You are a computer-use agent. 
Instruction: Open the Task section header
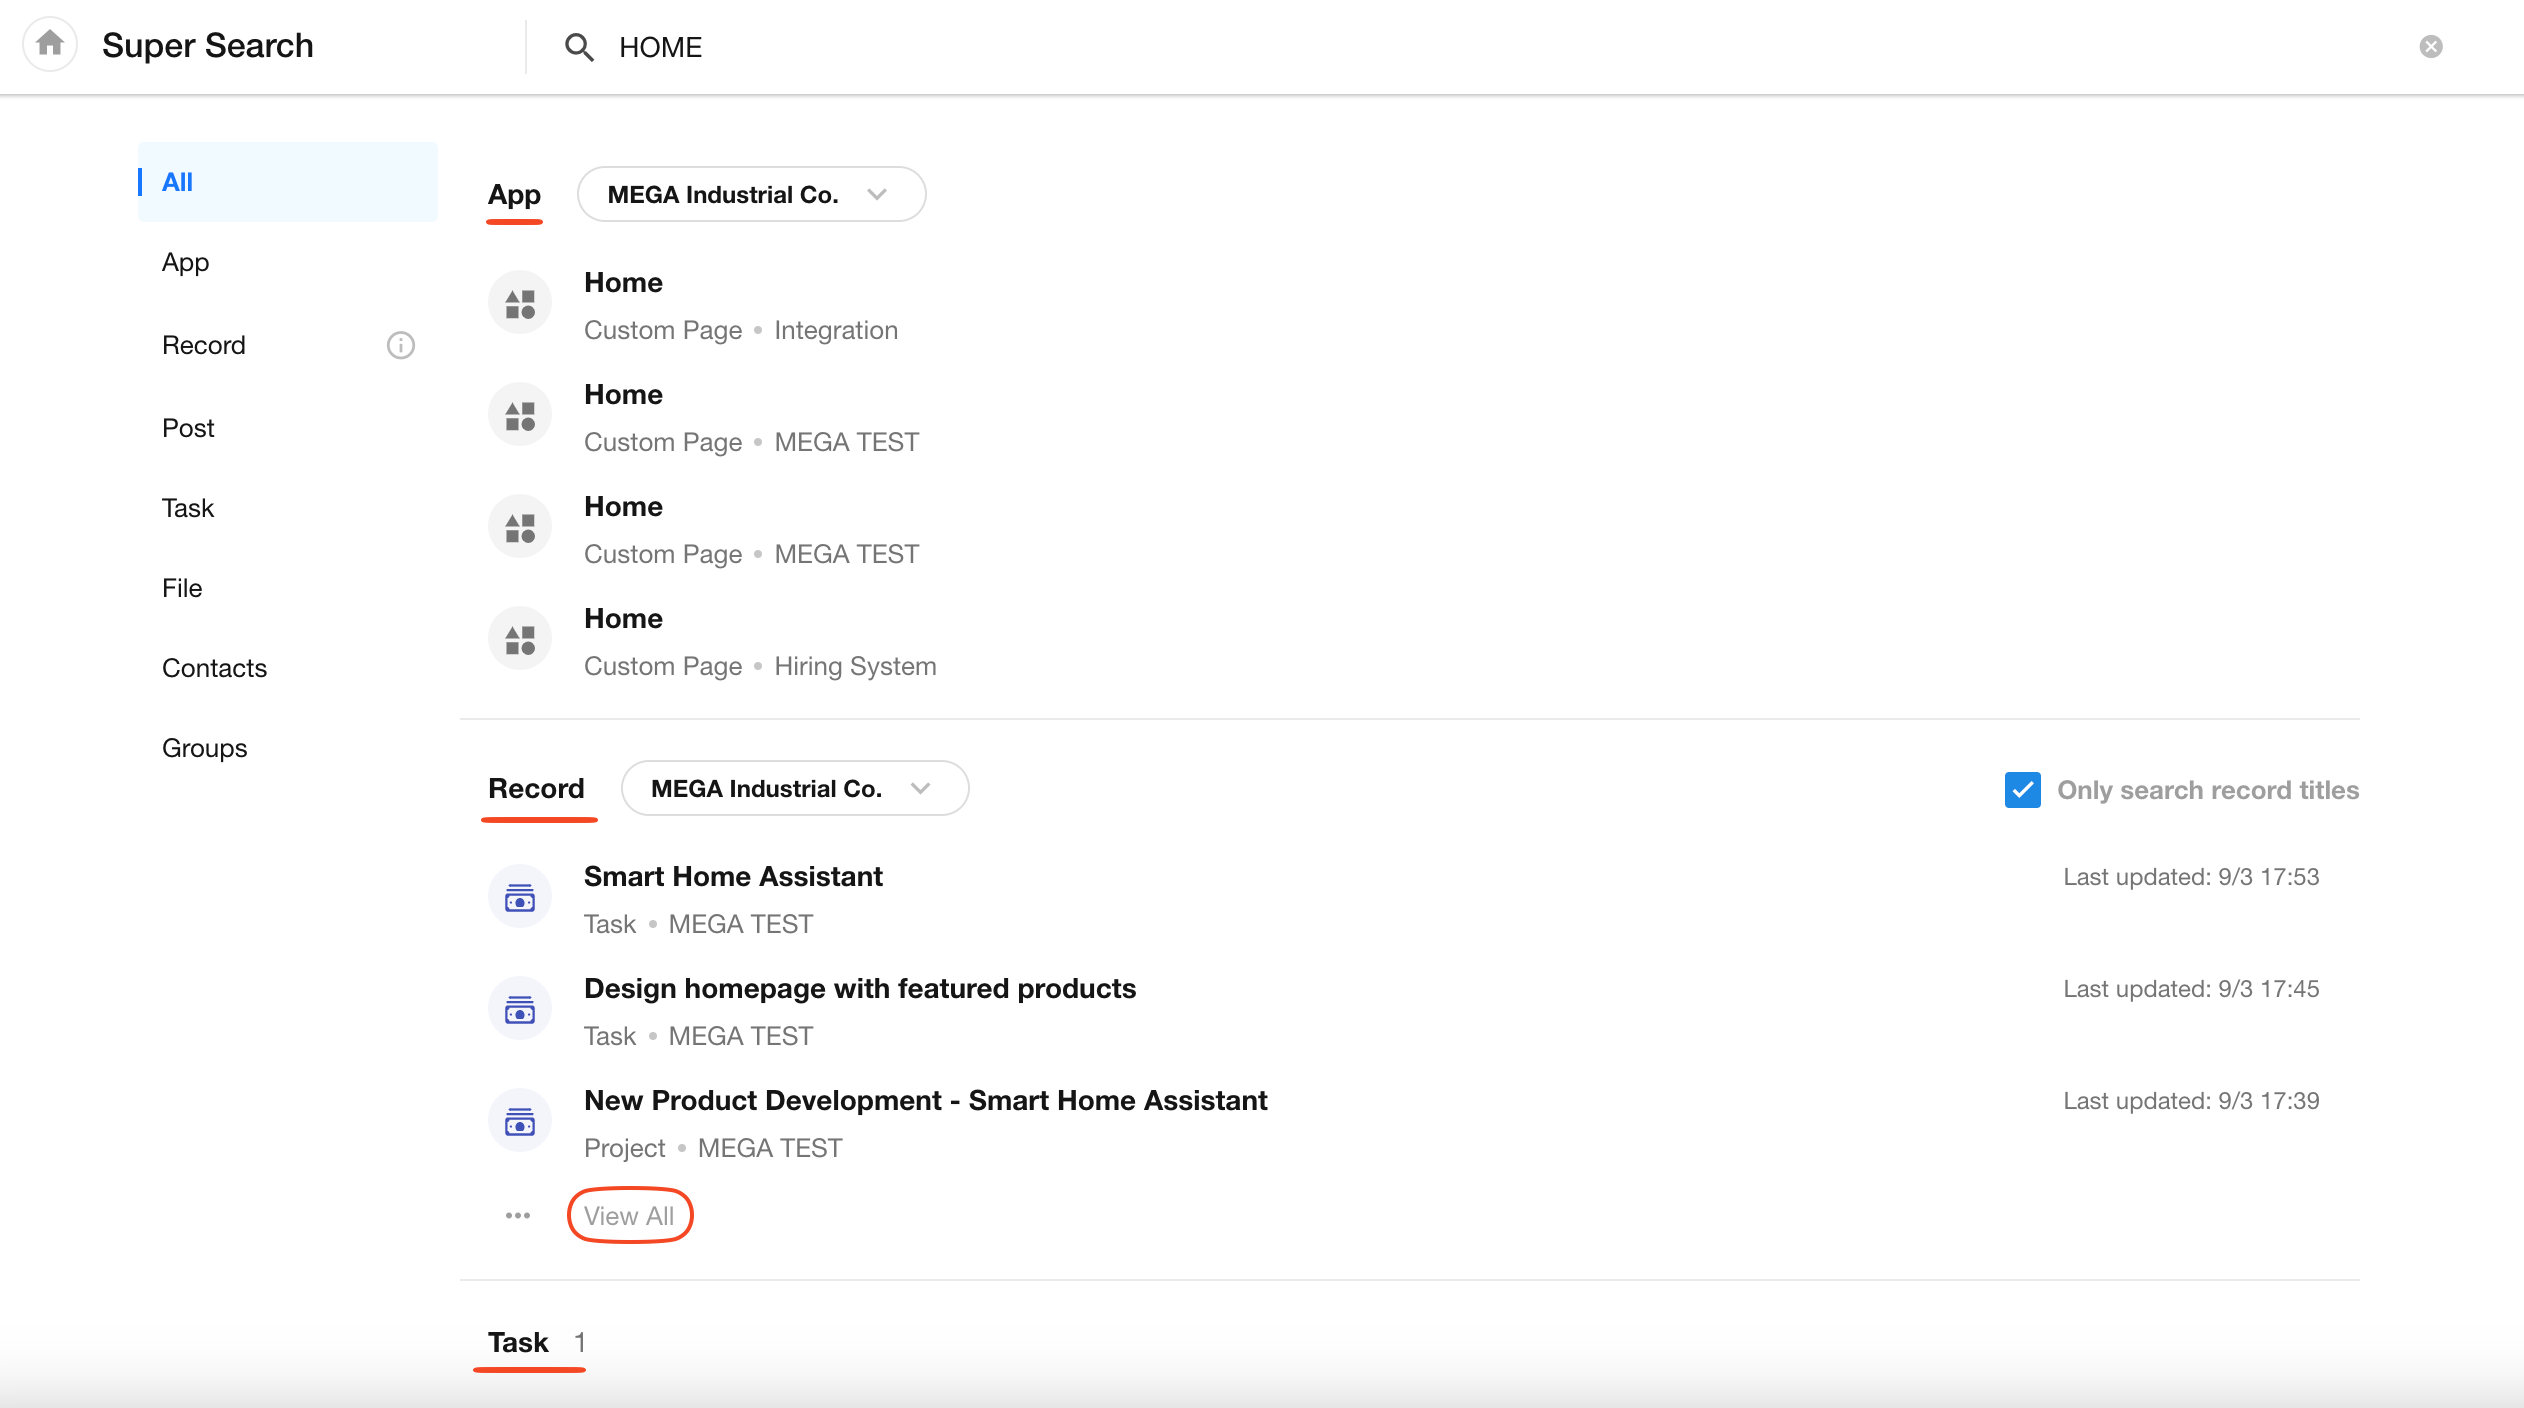[x=518, y=1342]
